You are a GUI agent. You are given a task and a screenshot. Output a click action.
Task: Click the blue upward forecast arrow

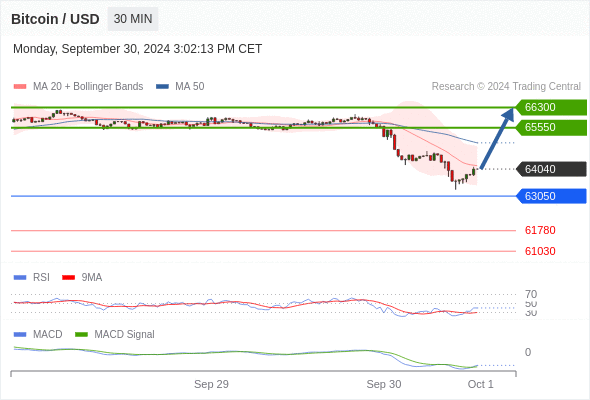pyautogui.click(x=497, y=138)
